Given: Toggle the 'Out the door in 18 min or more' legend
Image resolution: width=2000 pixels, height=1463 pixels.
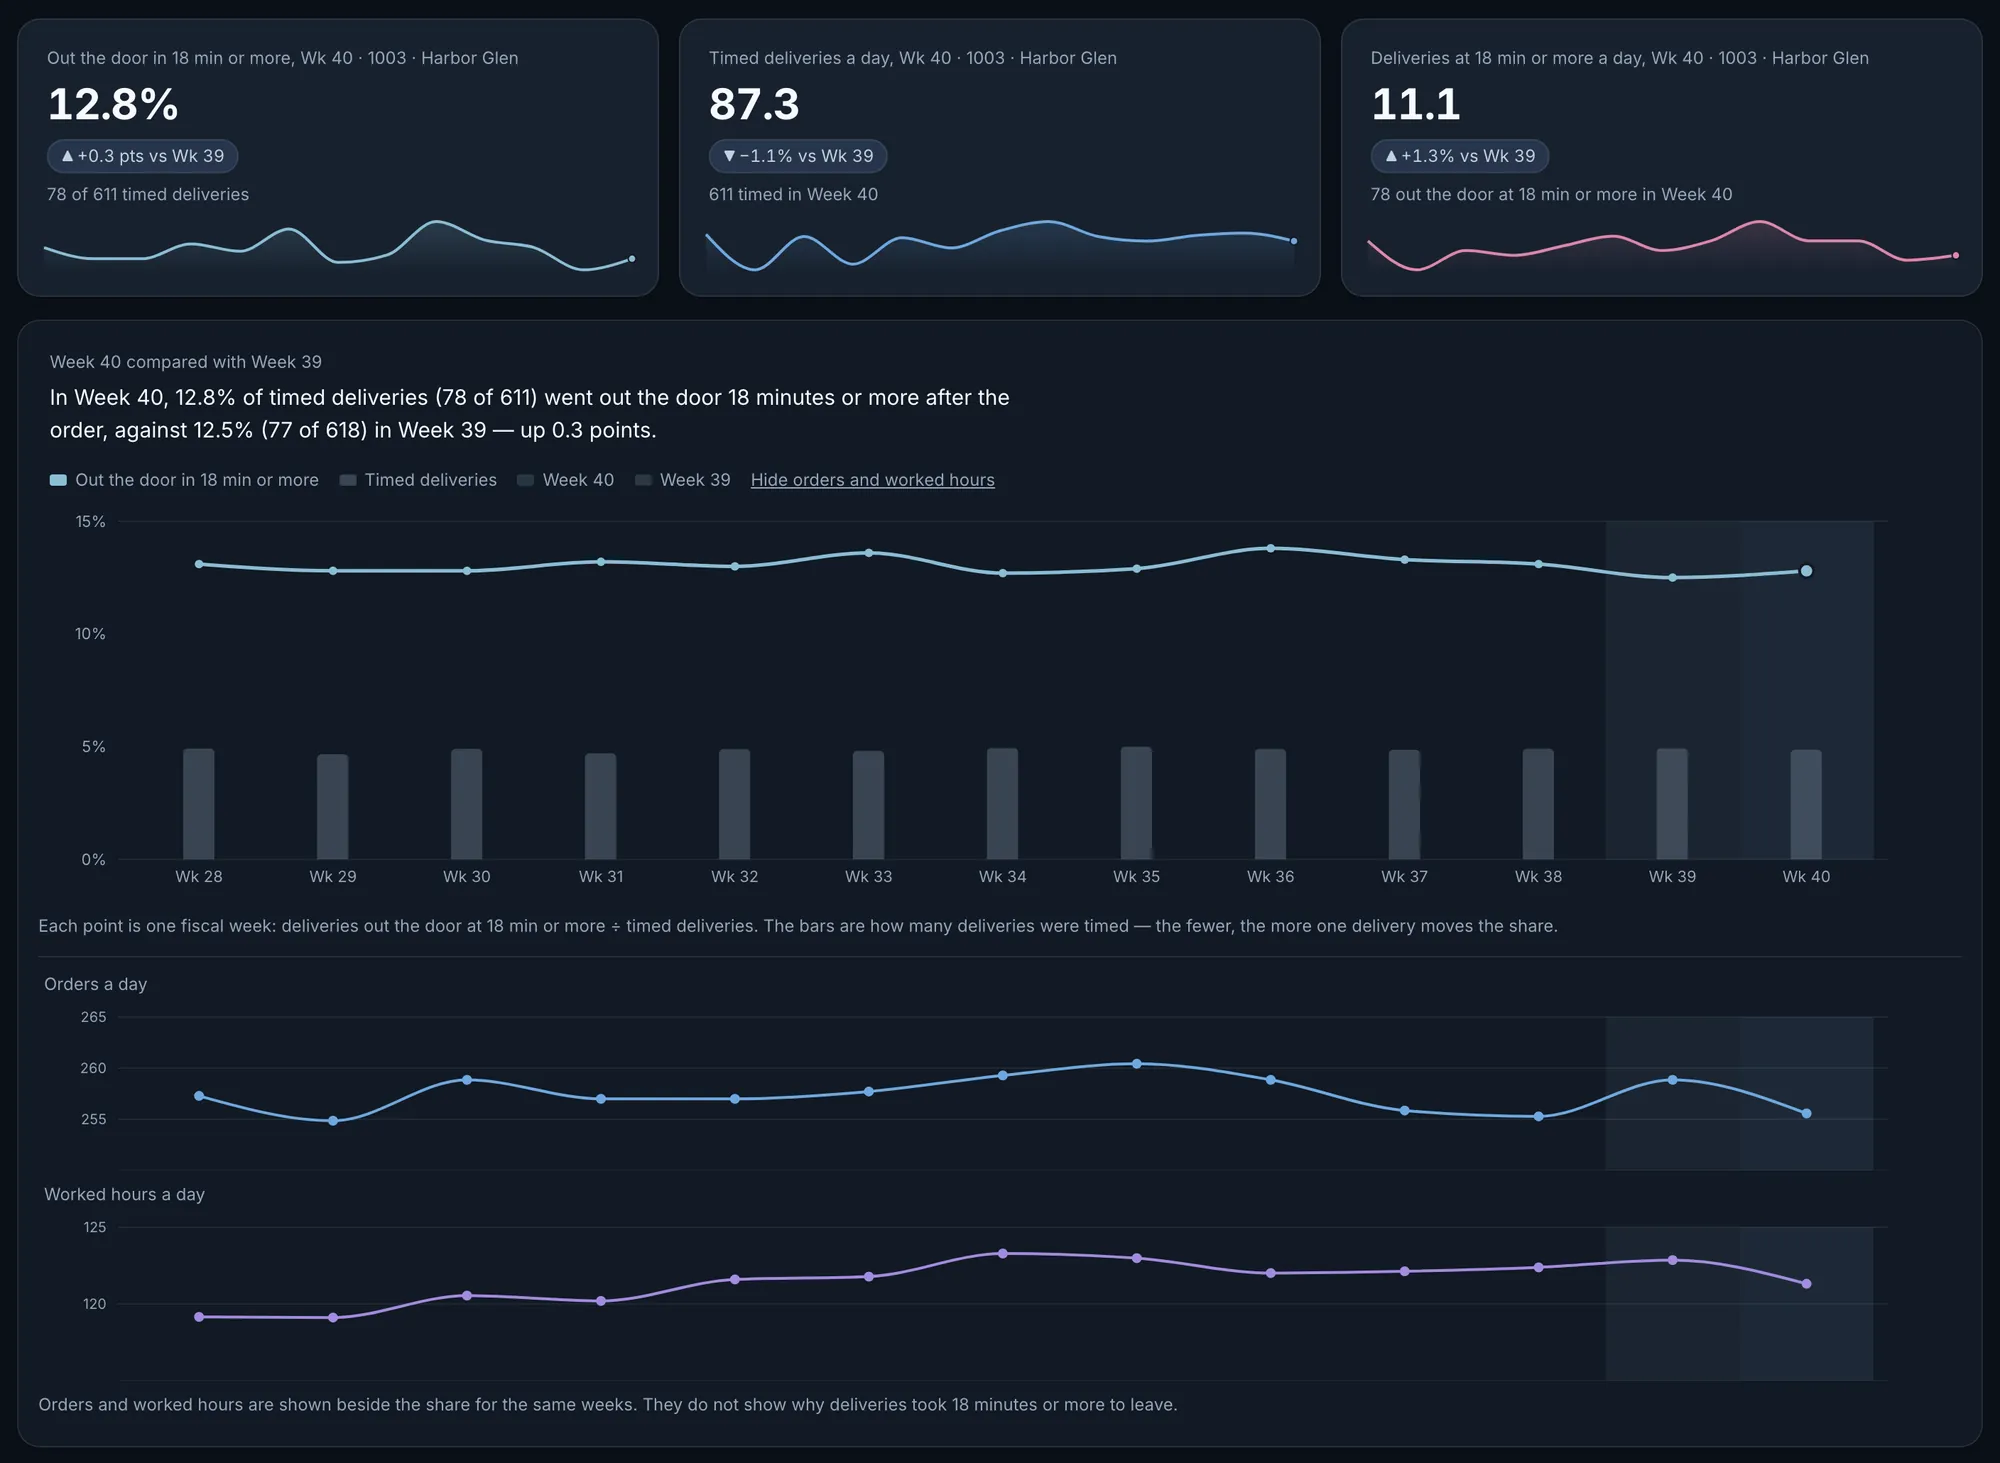Looking at the screenshot, I should tap(184, 480).
